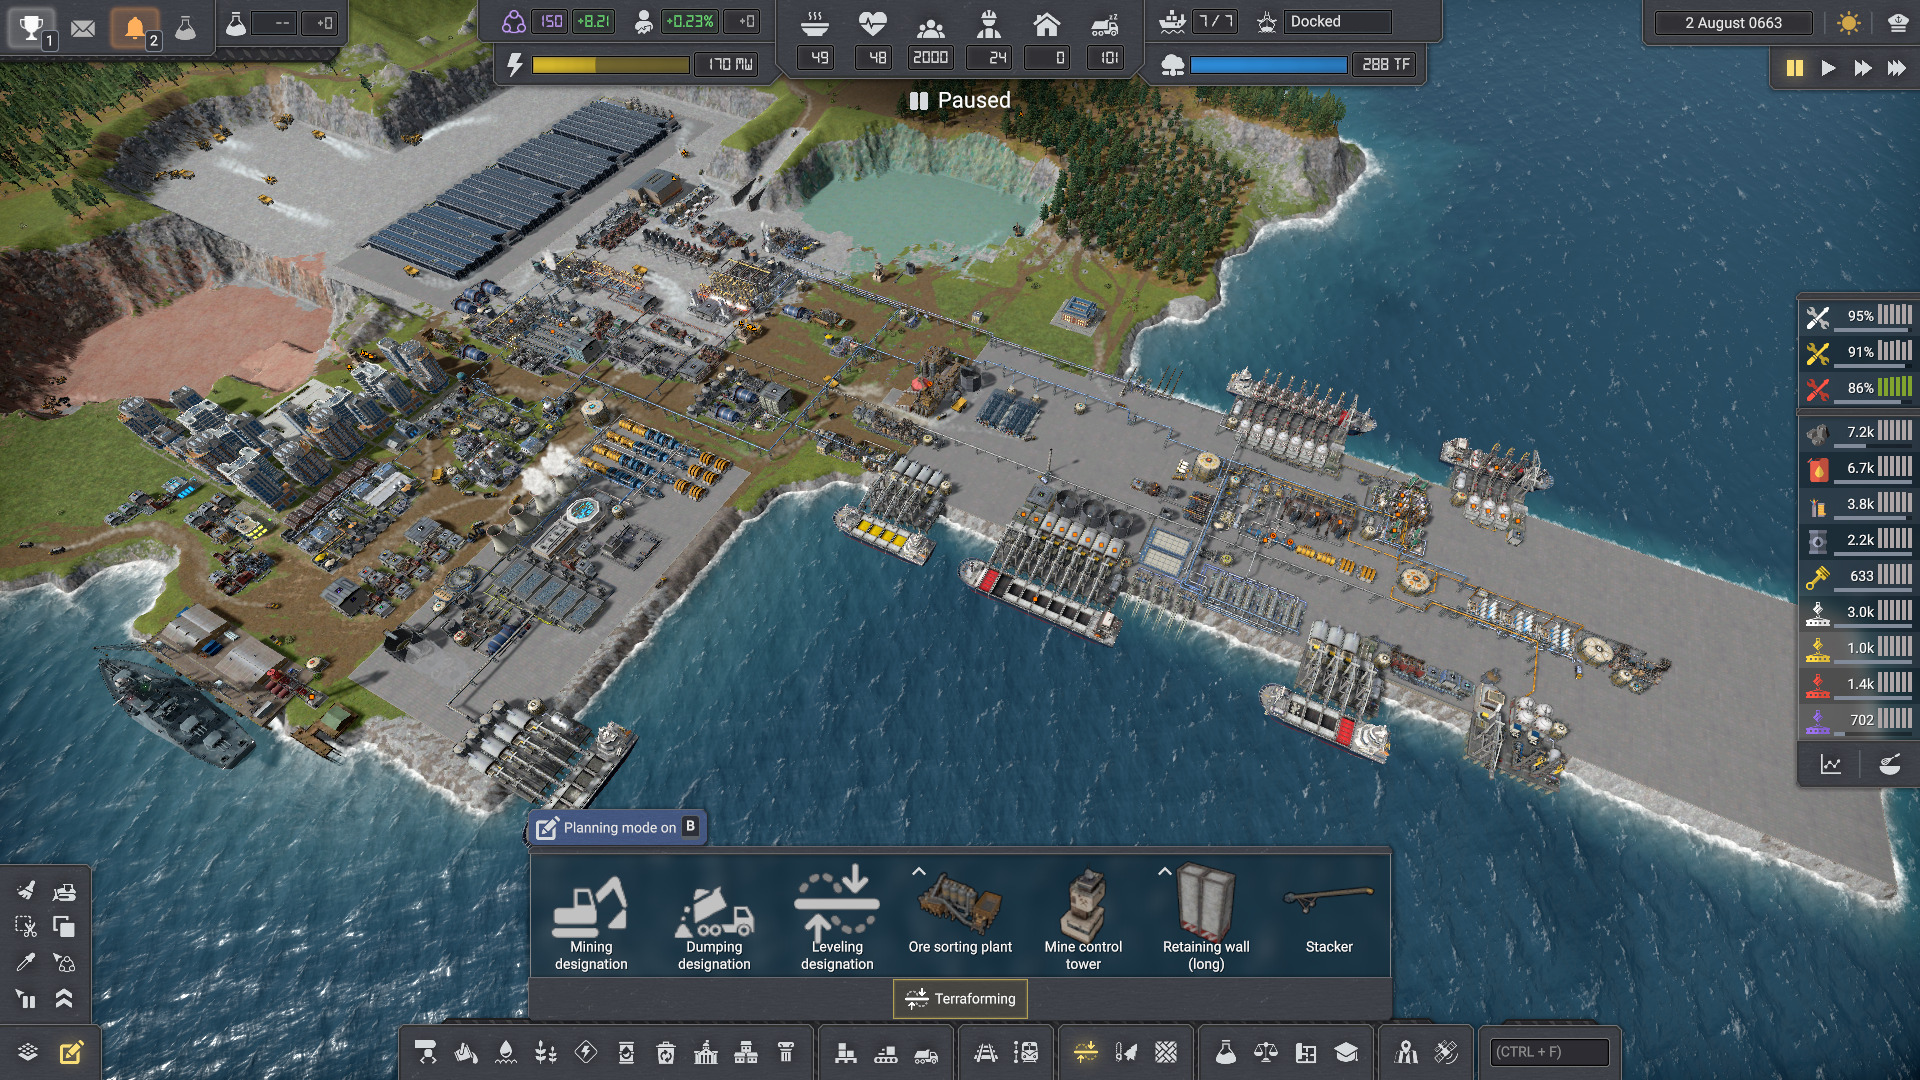1920x1080 pixels.
Task: Open the notifications bell icon
Action: (x=135, y=27)
